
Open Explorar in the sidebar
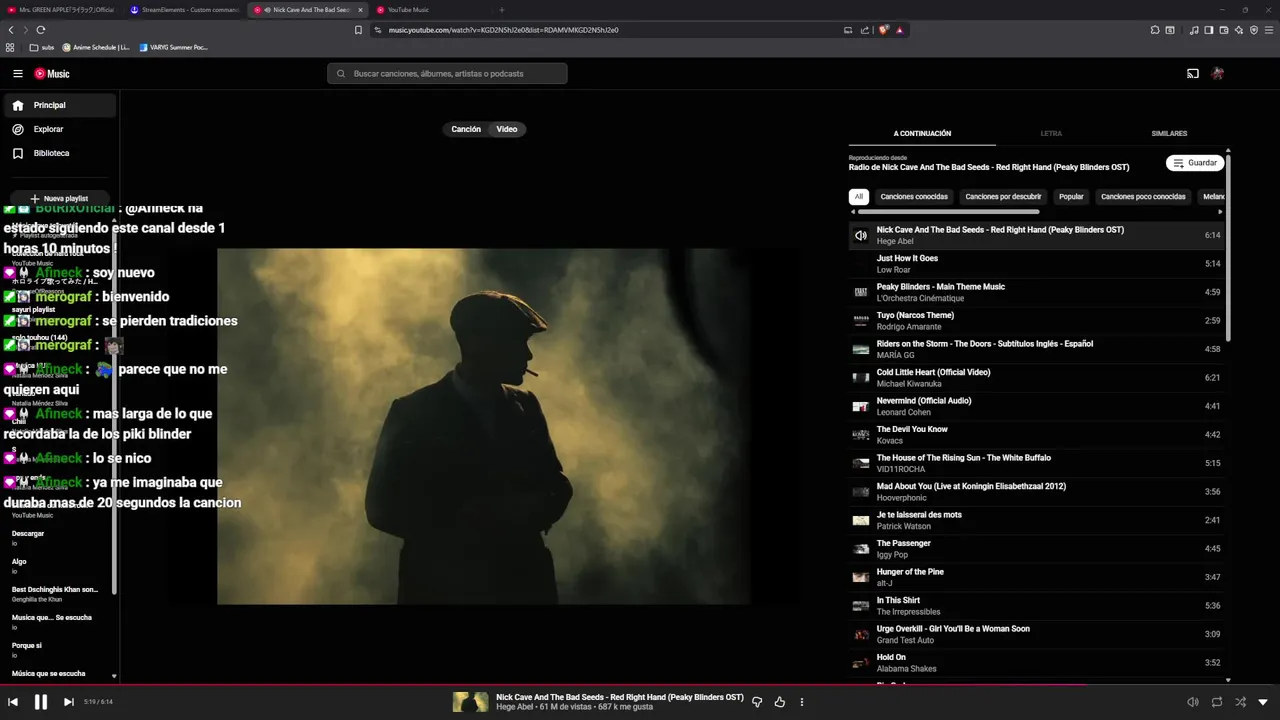tap(59, 129)
